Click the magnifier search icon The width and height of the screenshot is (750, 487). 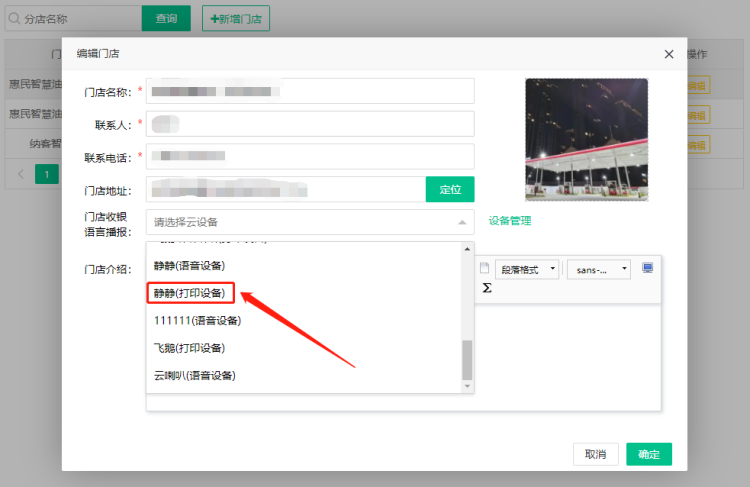[x=14, y=19]
